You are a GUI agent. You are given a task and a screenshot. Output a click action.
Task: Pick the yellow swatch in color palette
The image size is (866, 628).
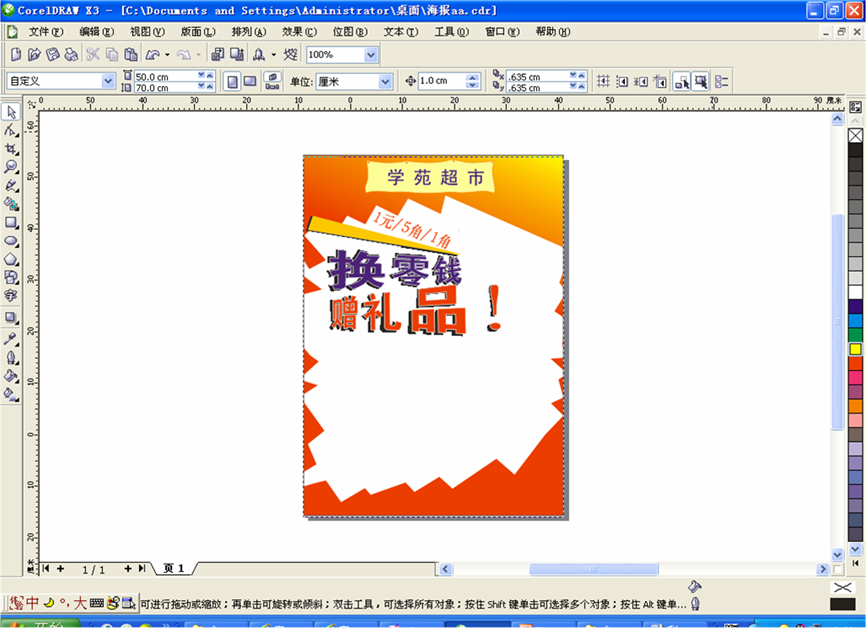pyautogui.click(x=855, y=349)
